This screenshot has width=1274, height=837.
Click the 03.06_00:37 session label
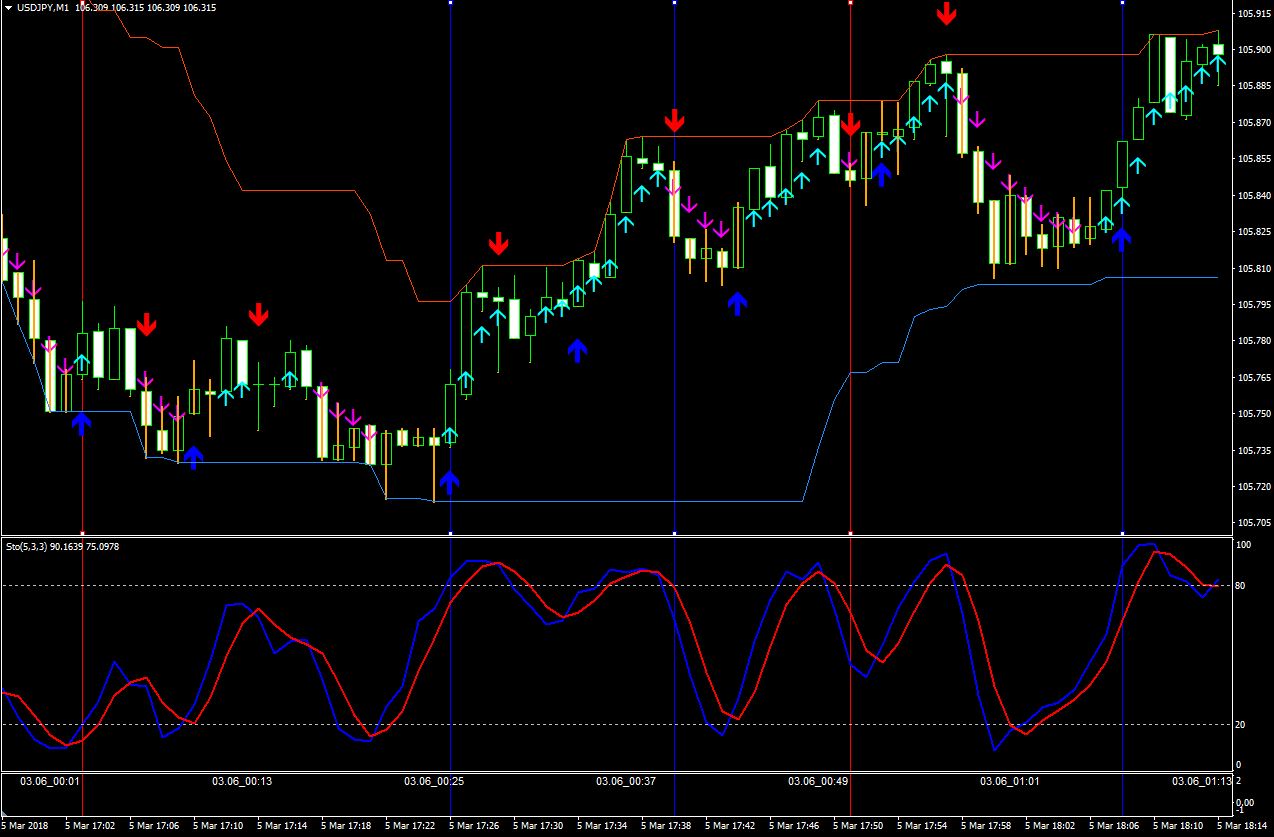click(626, 781)
